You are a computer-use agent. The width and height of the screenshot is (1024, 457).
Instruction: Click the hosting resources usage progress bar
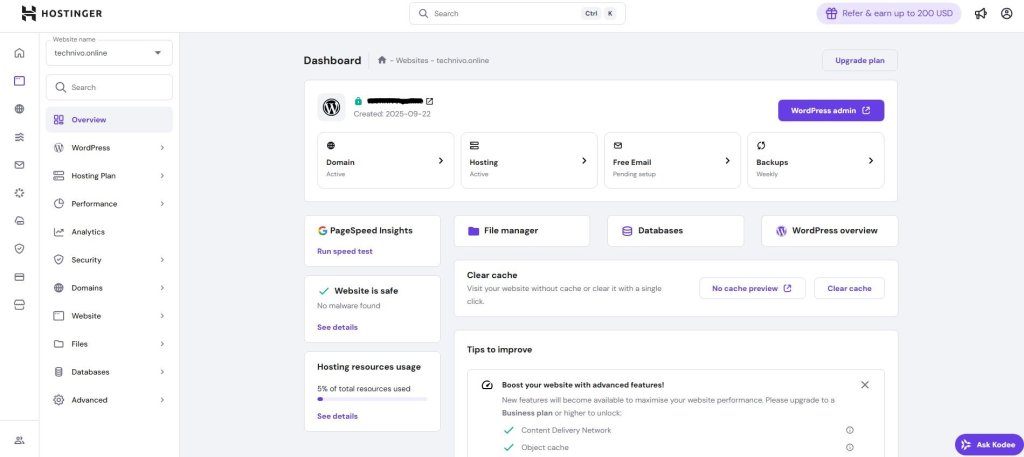371,399
